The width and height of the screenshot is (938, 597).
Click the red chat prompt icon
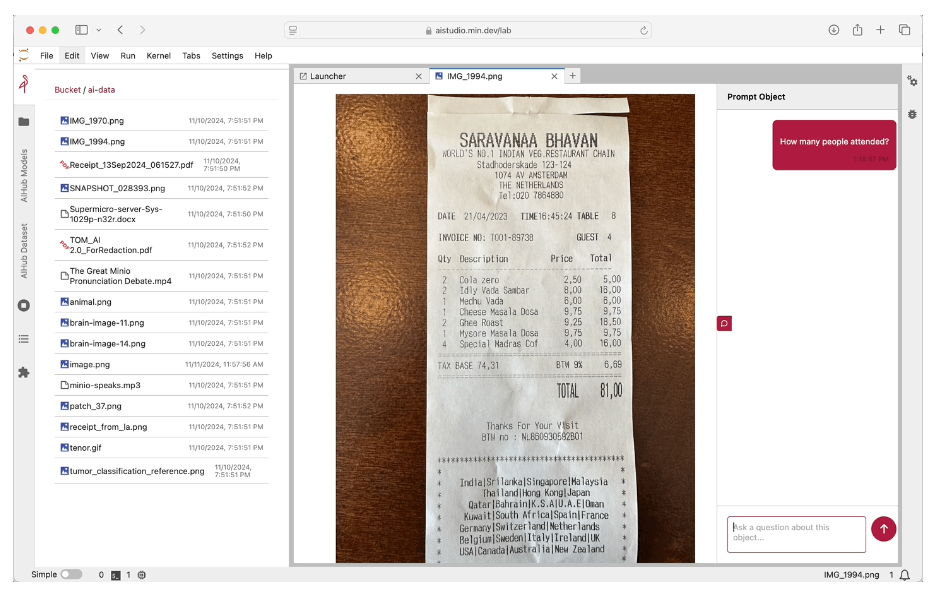[x=724, y=323]
